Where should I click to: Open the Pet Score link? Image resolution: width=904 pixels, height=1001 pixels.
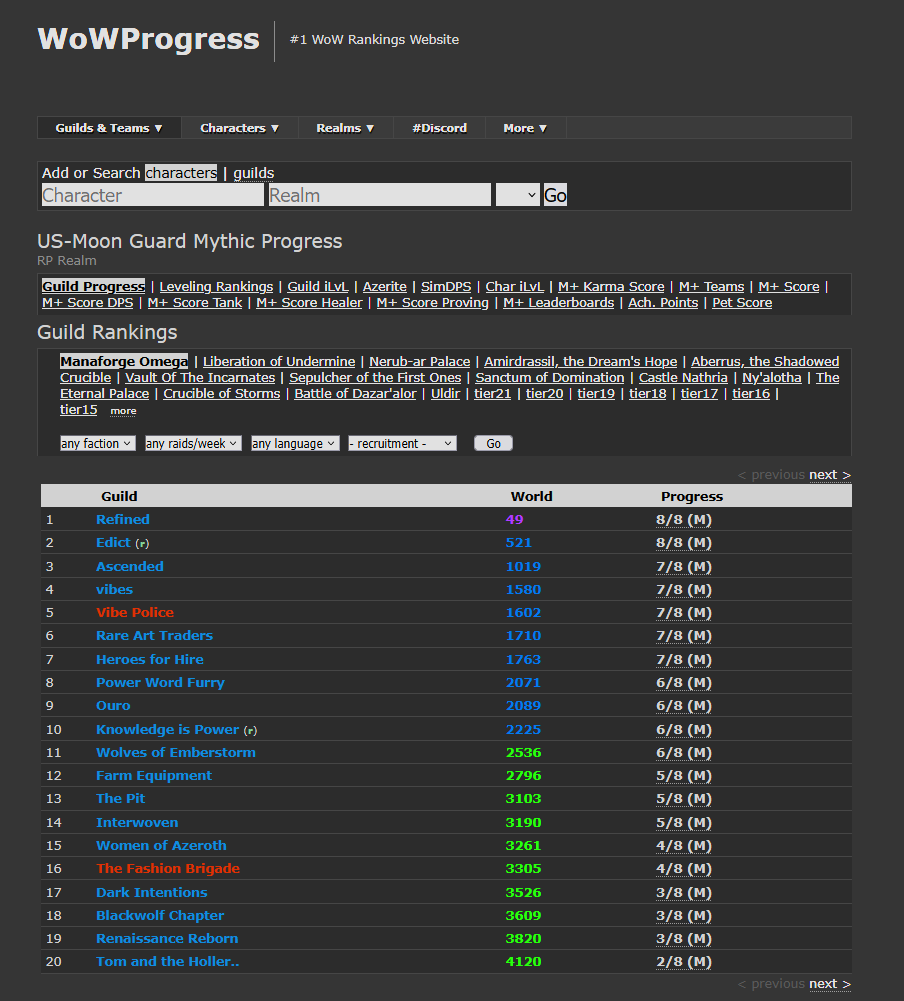742,303
